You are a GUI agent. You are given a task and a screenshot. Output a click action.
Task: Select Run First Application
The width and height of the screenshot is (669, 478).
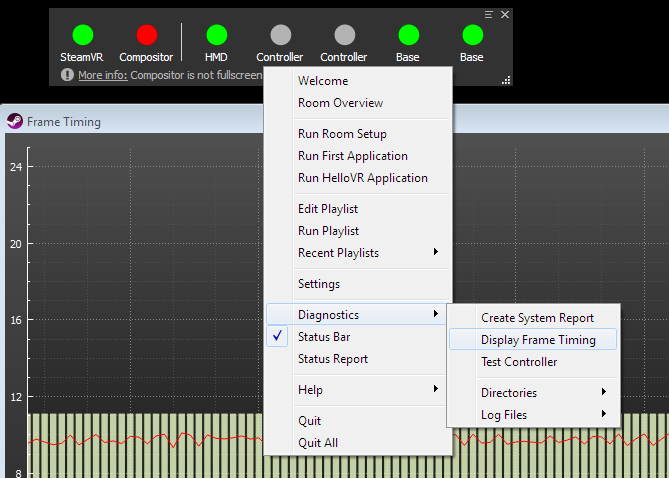358,156
